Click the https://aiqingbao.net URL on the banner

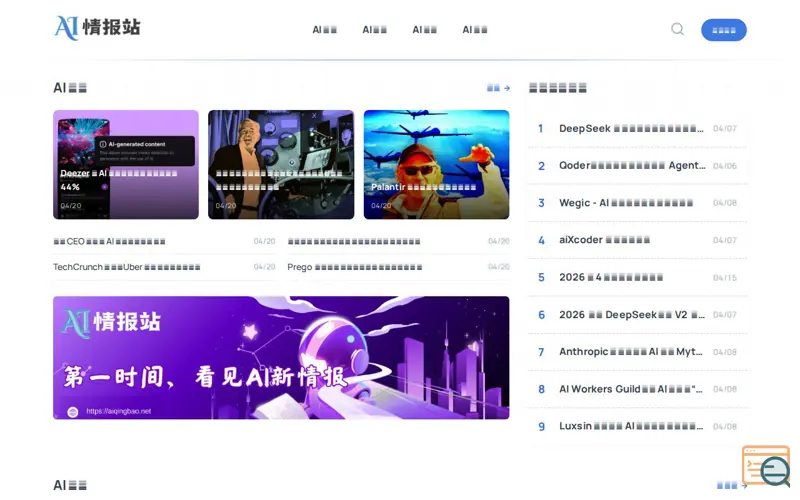pyautogui.click(x=118, y=411)
